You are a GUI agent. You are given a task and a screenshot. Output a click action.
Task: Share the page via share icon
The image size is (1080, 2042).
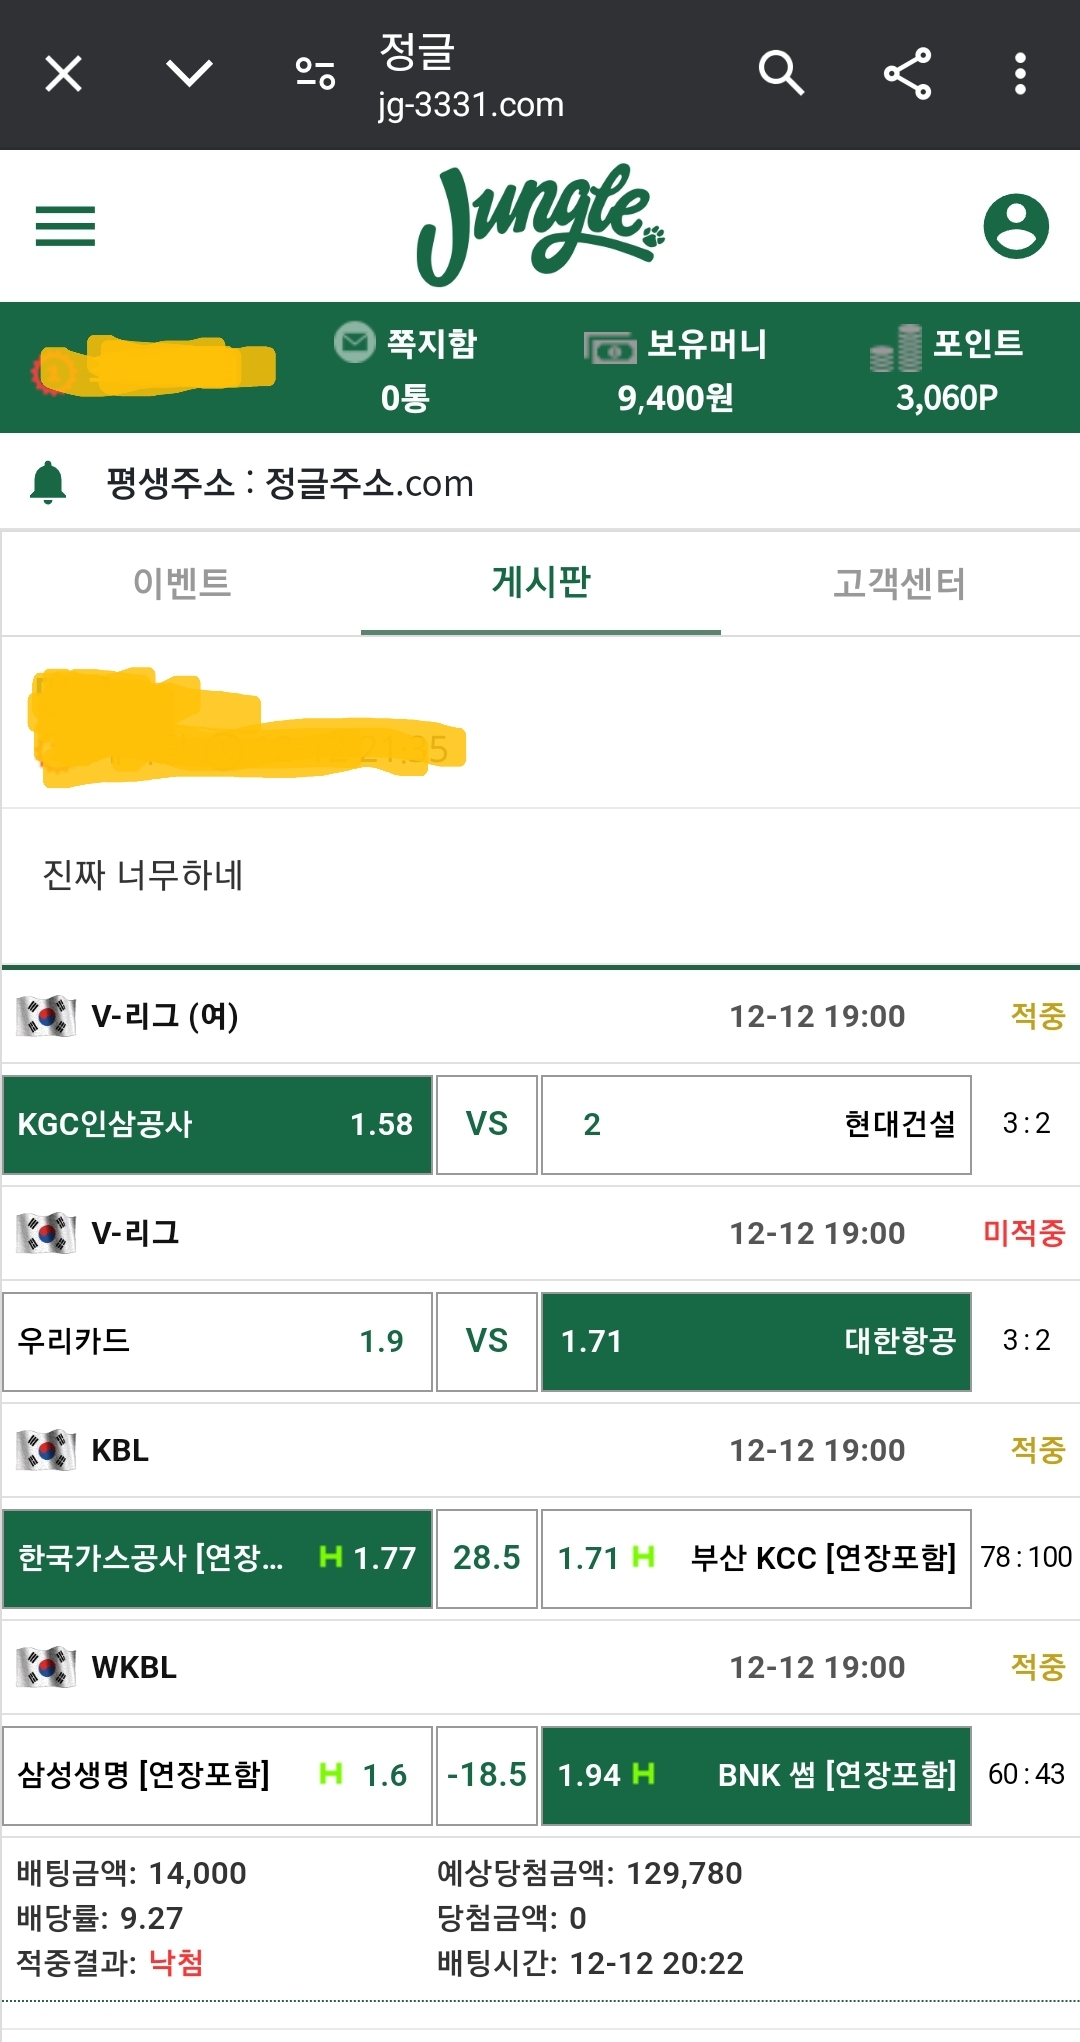click(907, 74)
